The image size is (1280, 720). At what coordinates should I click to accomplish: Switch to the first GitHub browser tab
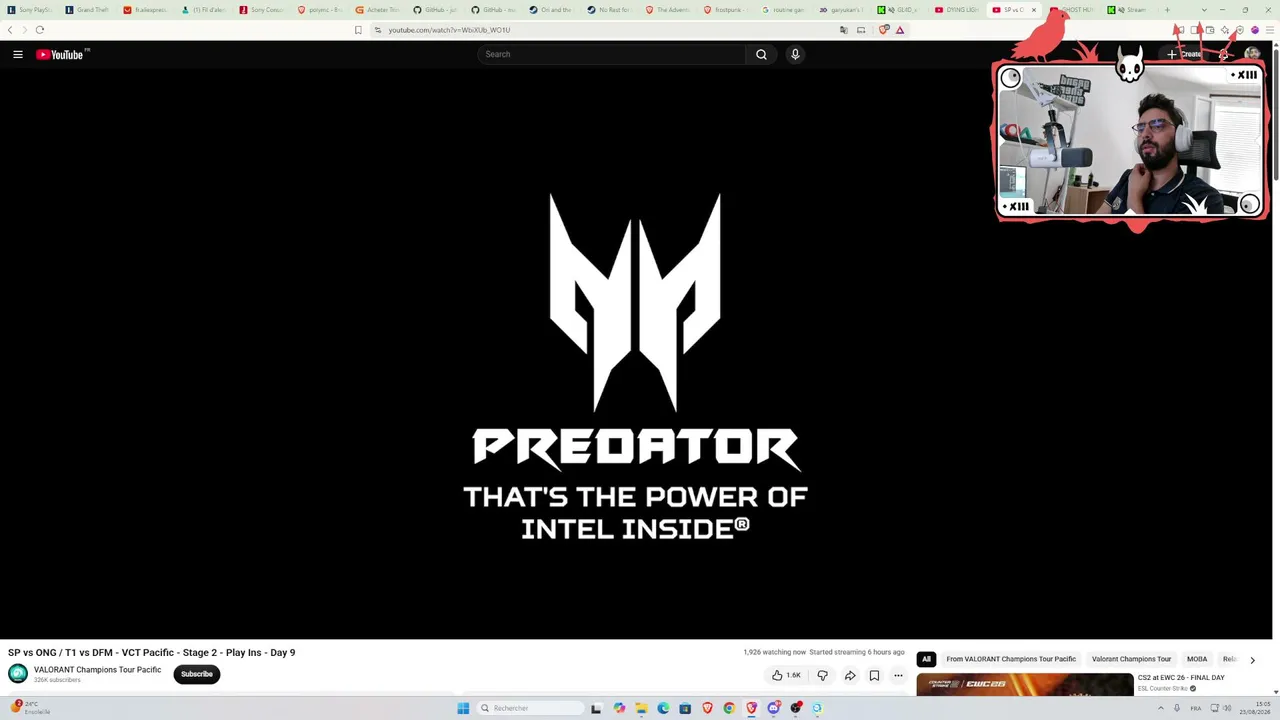tap(436, 10)
